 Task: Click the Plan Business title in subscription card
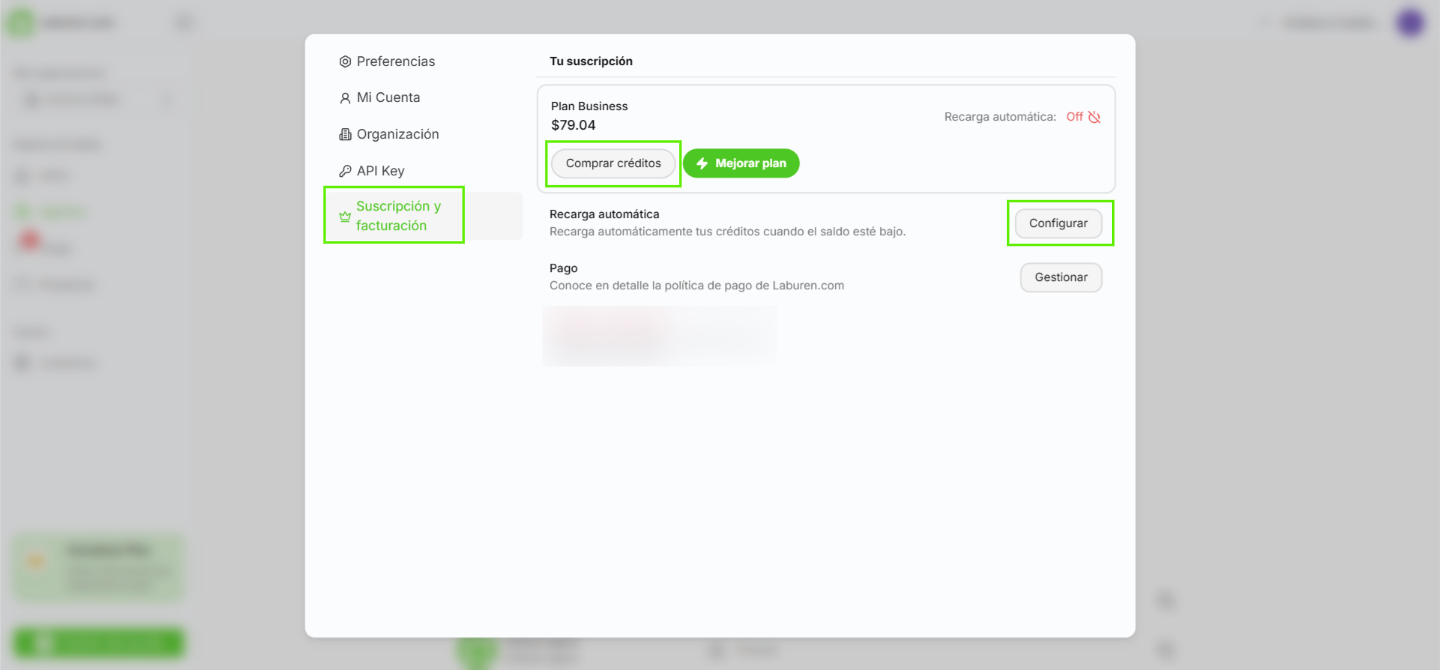pos(589,106)
